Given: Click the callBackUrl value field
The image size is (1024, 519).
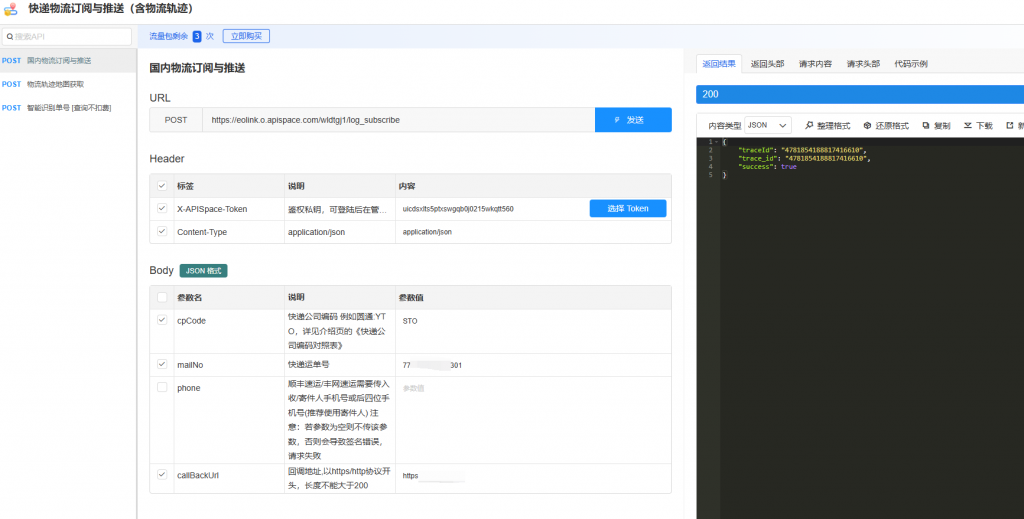Looking at the screenshot, I should pos(533,476).
